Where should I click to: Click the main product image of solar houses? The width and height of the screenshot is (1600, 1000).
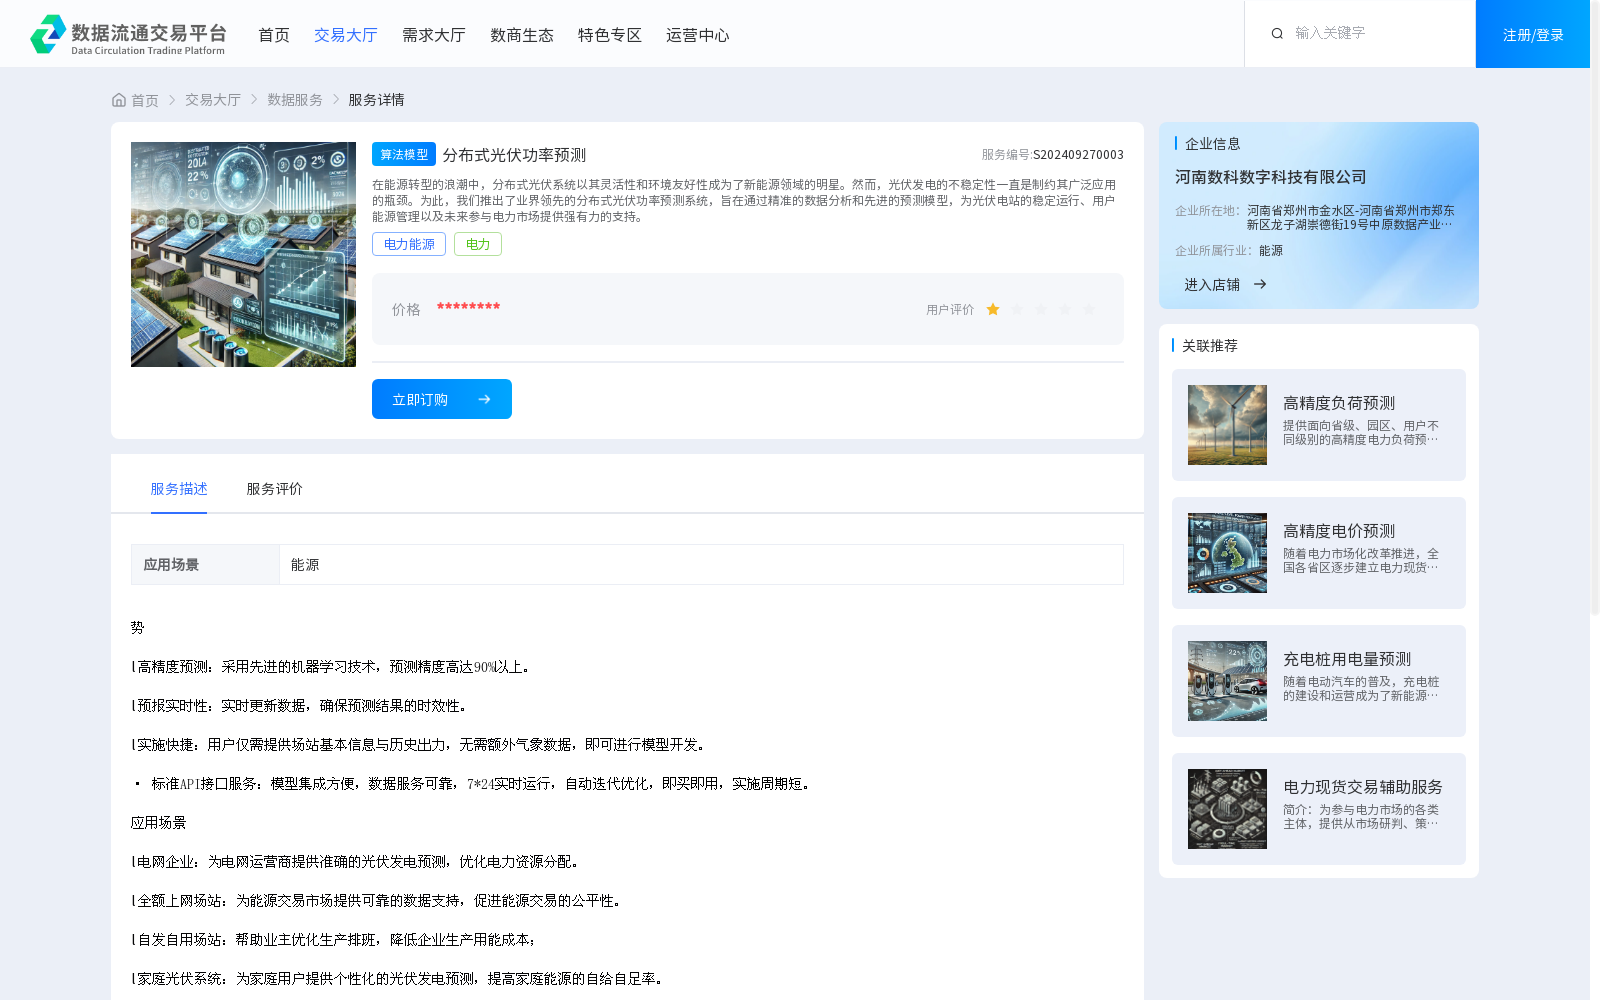click(x=243, y=254)
